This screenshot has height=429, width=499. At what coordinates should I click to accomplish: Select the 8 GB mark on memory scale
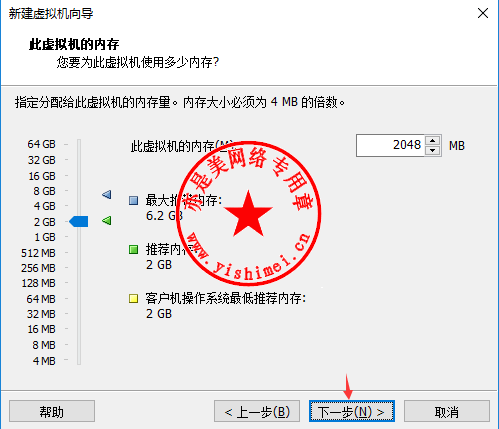[x=45, y=191]
